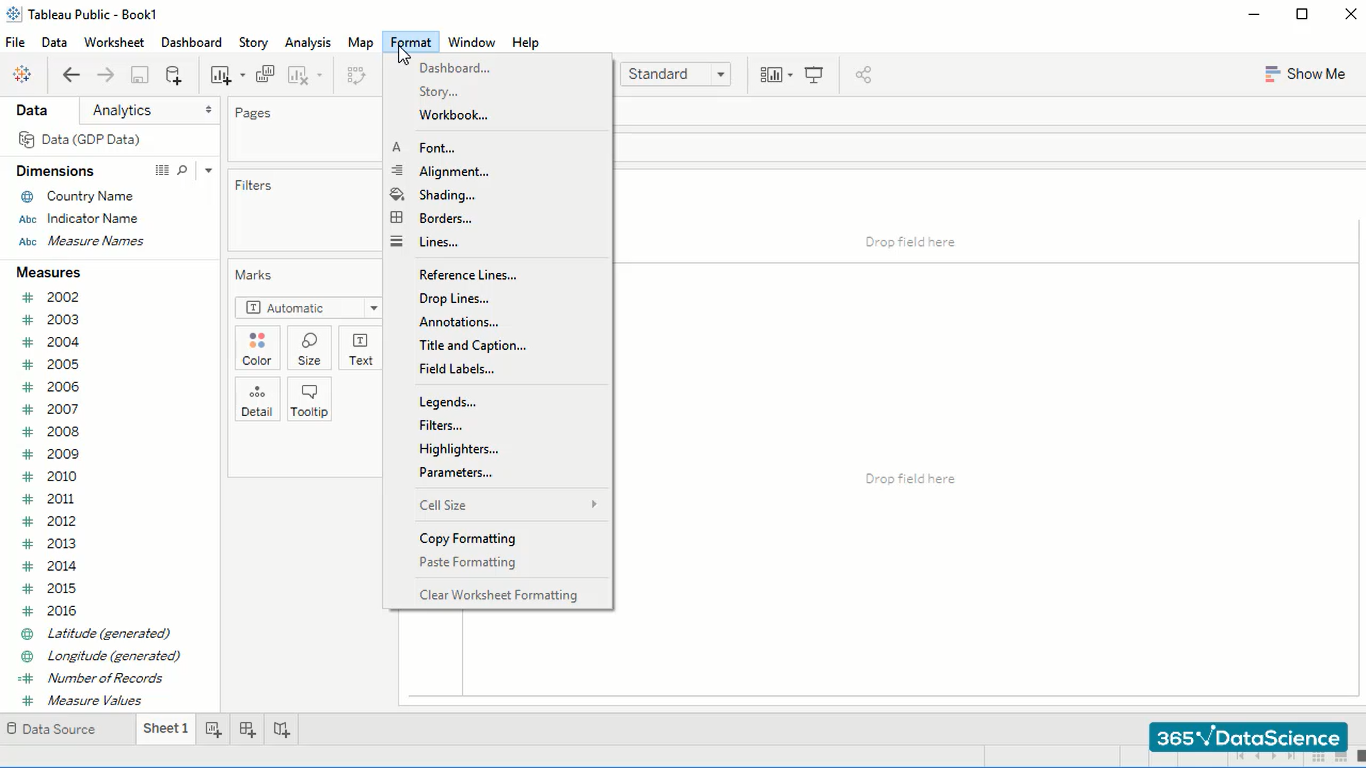This screenshot has height=768, width=1366.
Task: Click the Show Me button
Action: coord(1305,74)
